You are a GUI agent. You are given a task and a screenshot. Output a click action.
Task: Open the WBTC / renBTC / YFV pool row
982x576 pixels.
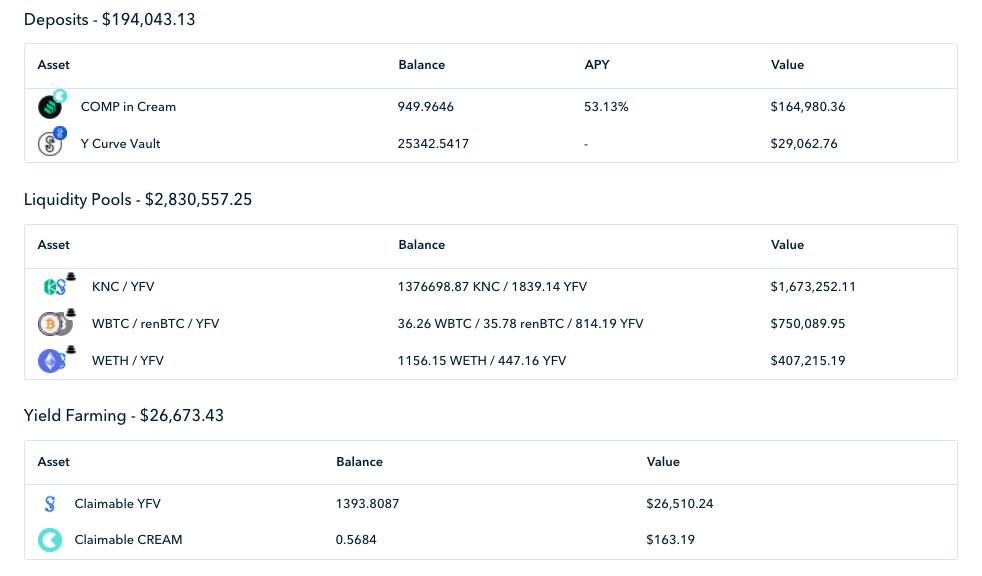pos(491,324)
